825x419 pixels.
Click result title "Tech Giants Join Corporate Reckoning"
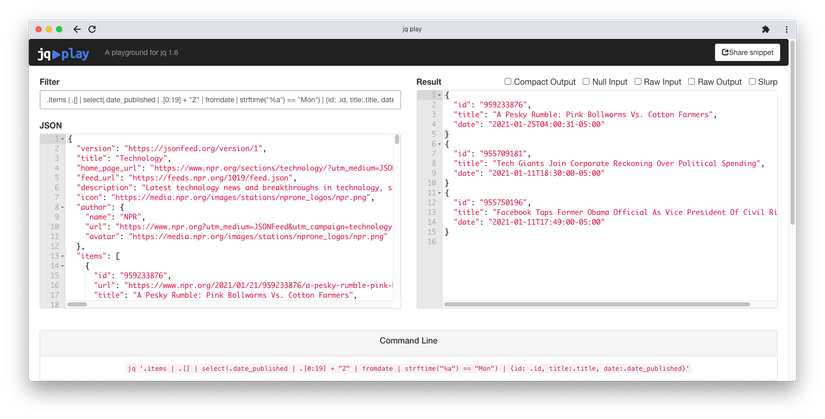click(x=609, y=163)
